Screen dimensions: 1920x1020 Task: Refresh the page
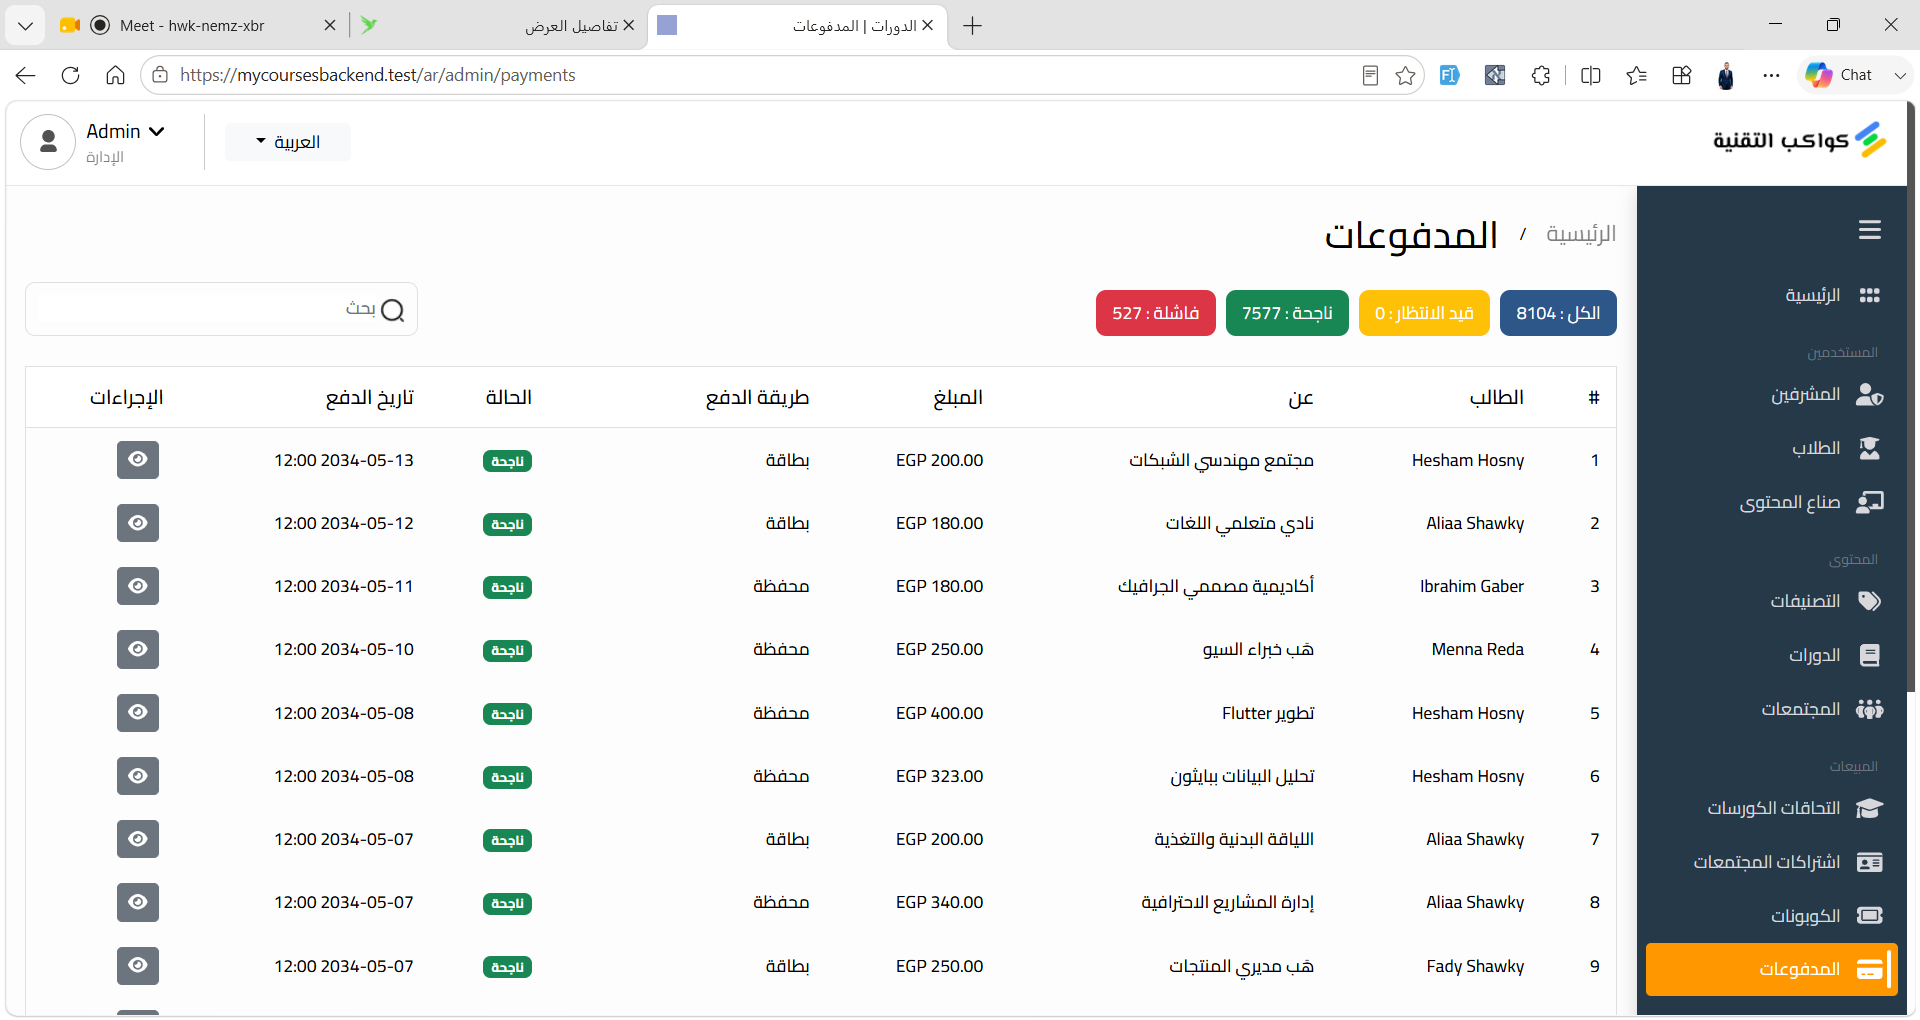tap(70, 75)
